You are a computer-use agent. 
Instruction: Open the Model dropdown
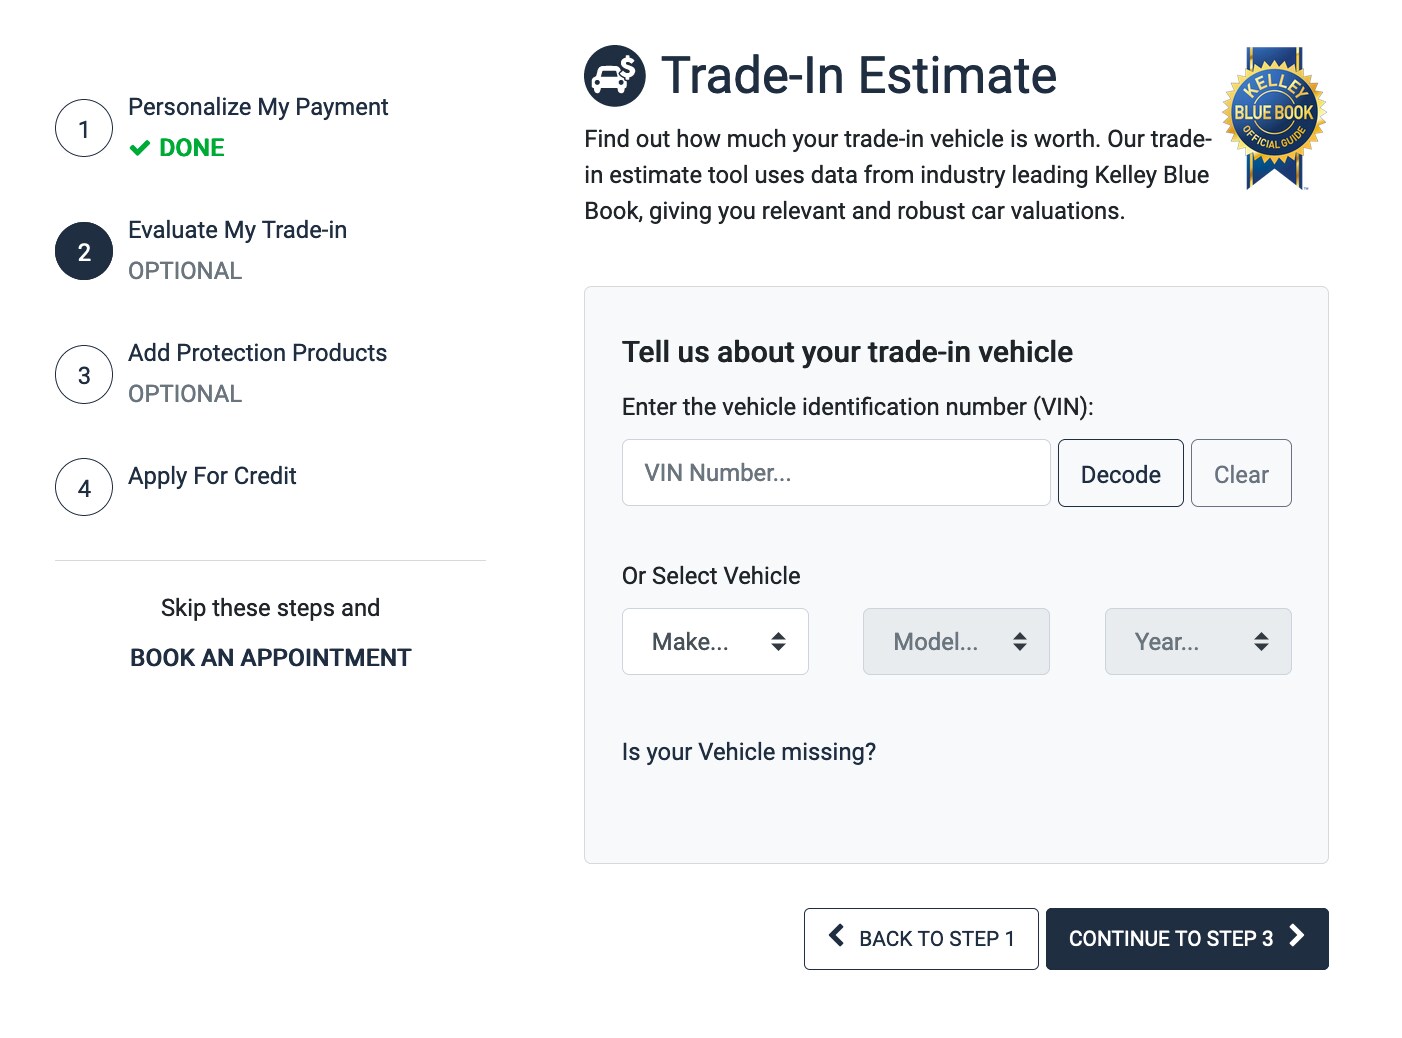pos(956,641)
